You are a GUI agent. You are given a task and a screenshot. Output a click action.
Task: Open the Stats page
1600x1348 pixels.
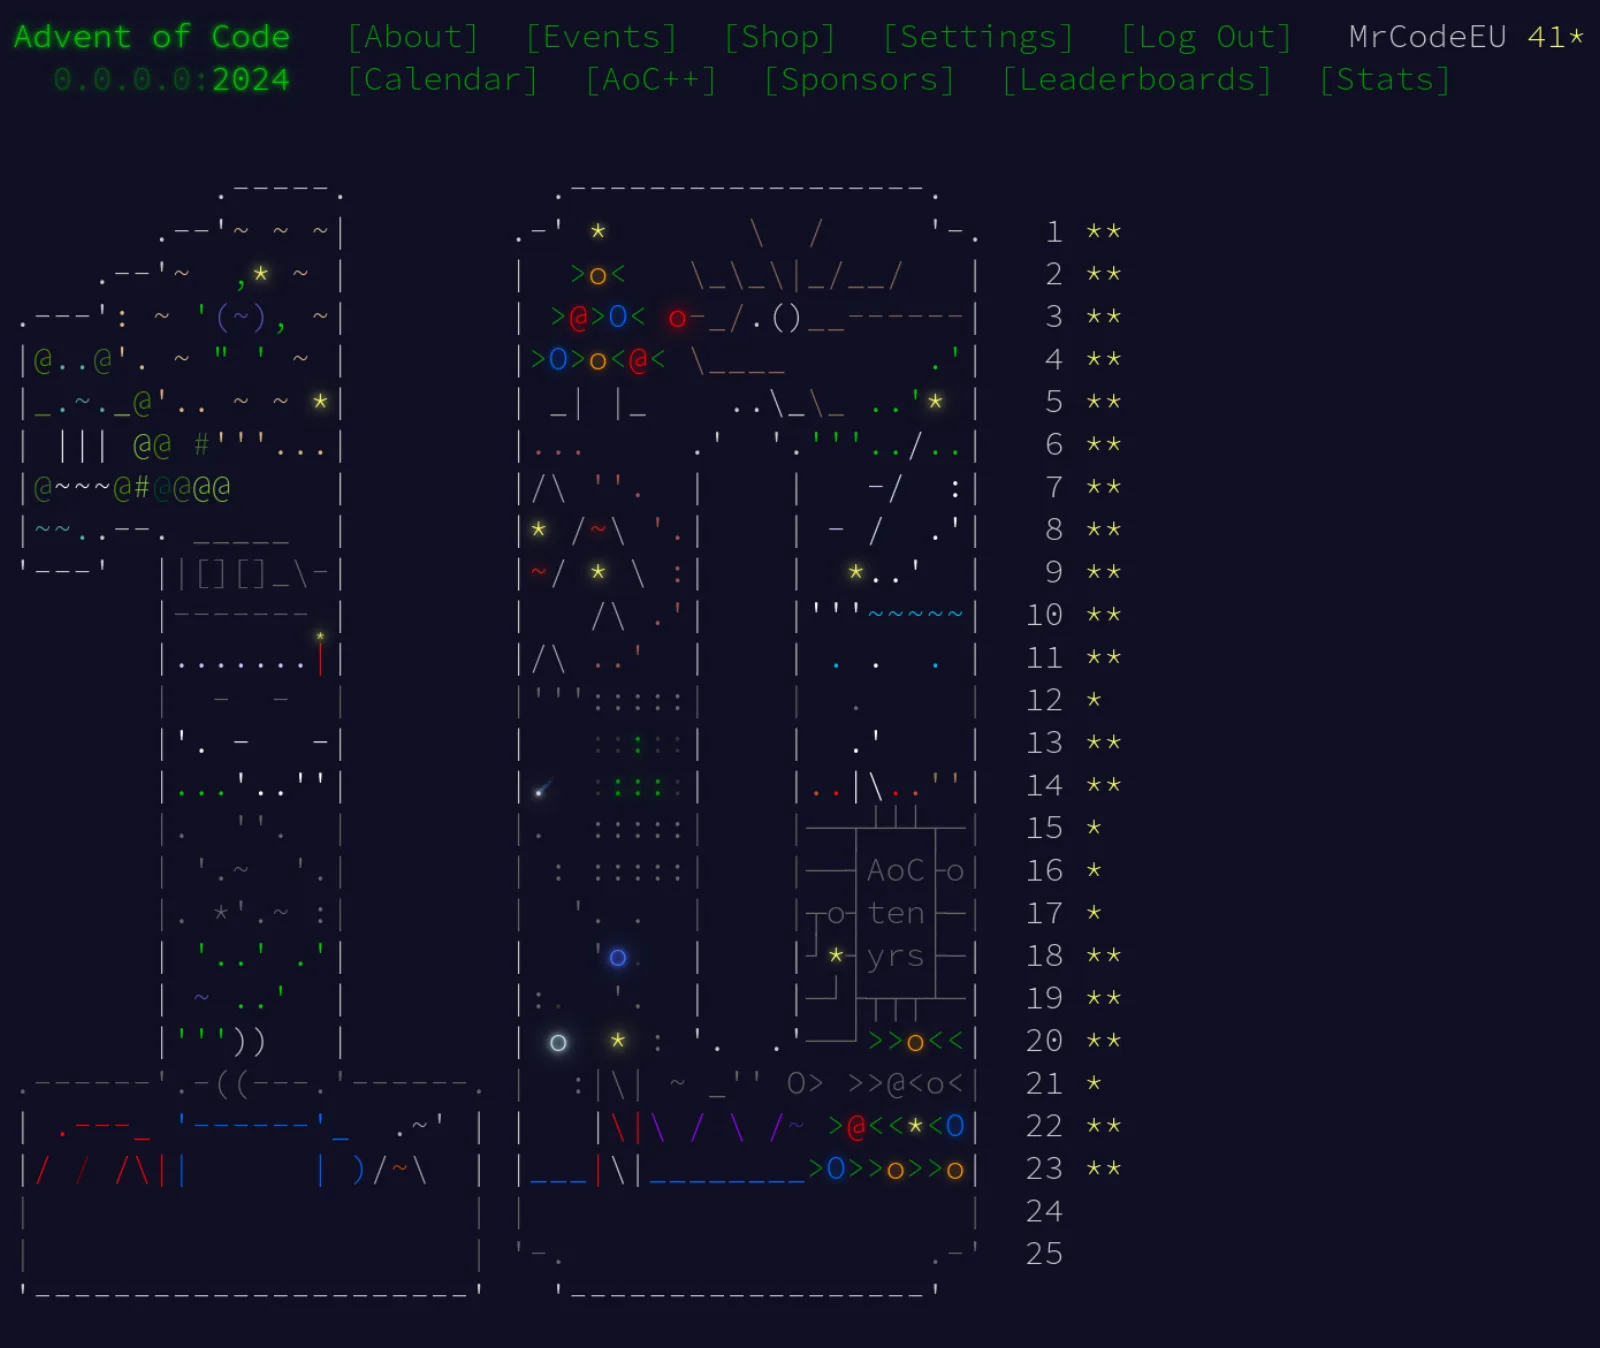click(x=1385, y=79)
